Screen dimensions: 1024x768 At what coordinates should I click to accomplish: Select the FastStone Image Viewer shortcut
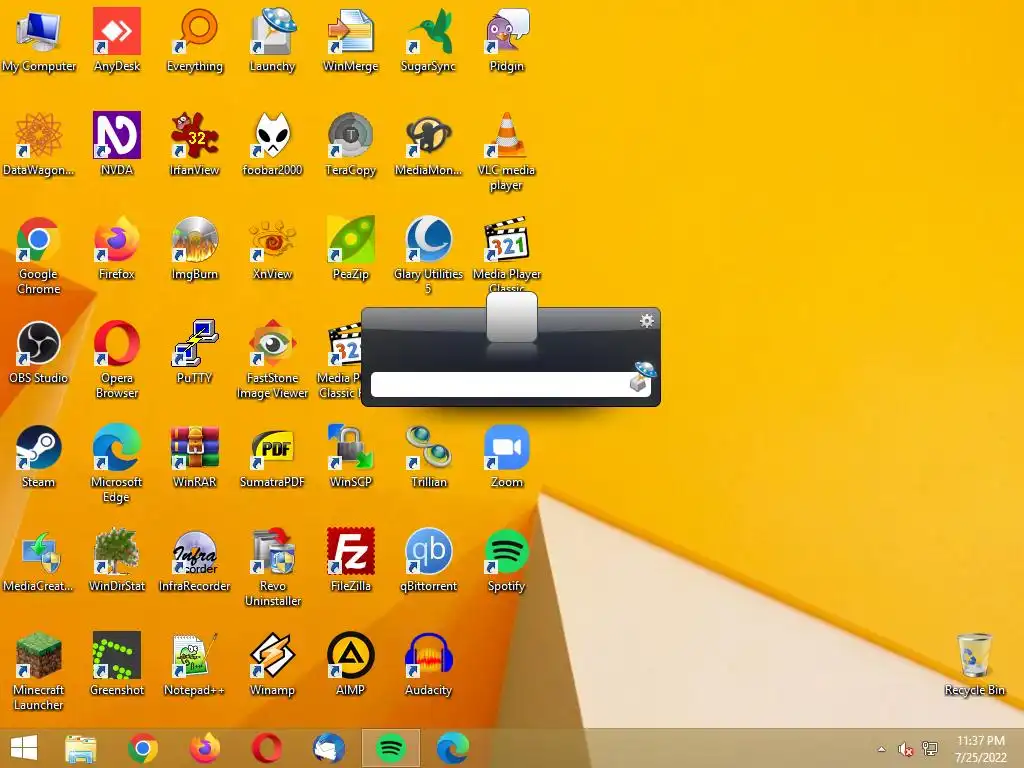(272, 359)
